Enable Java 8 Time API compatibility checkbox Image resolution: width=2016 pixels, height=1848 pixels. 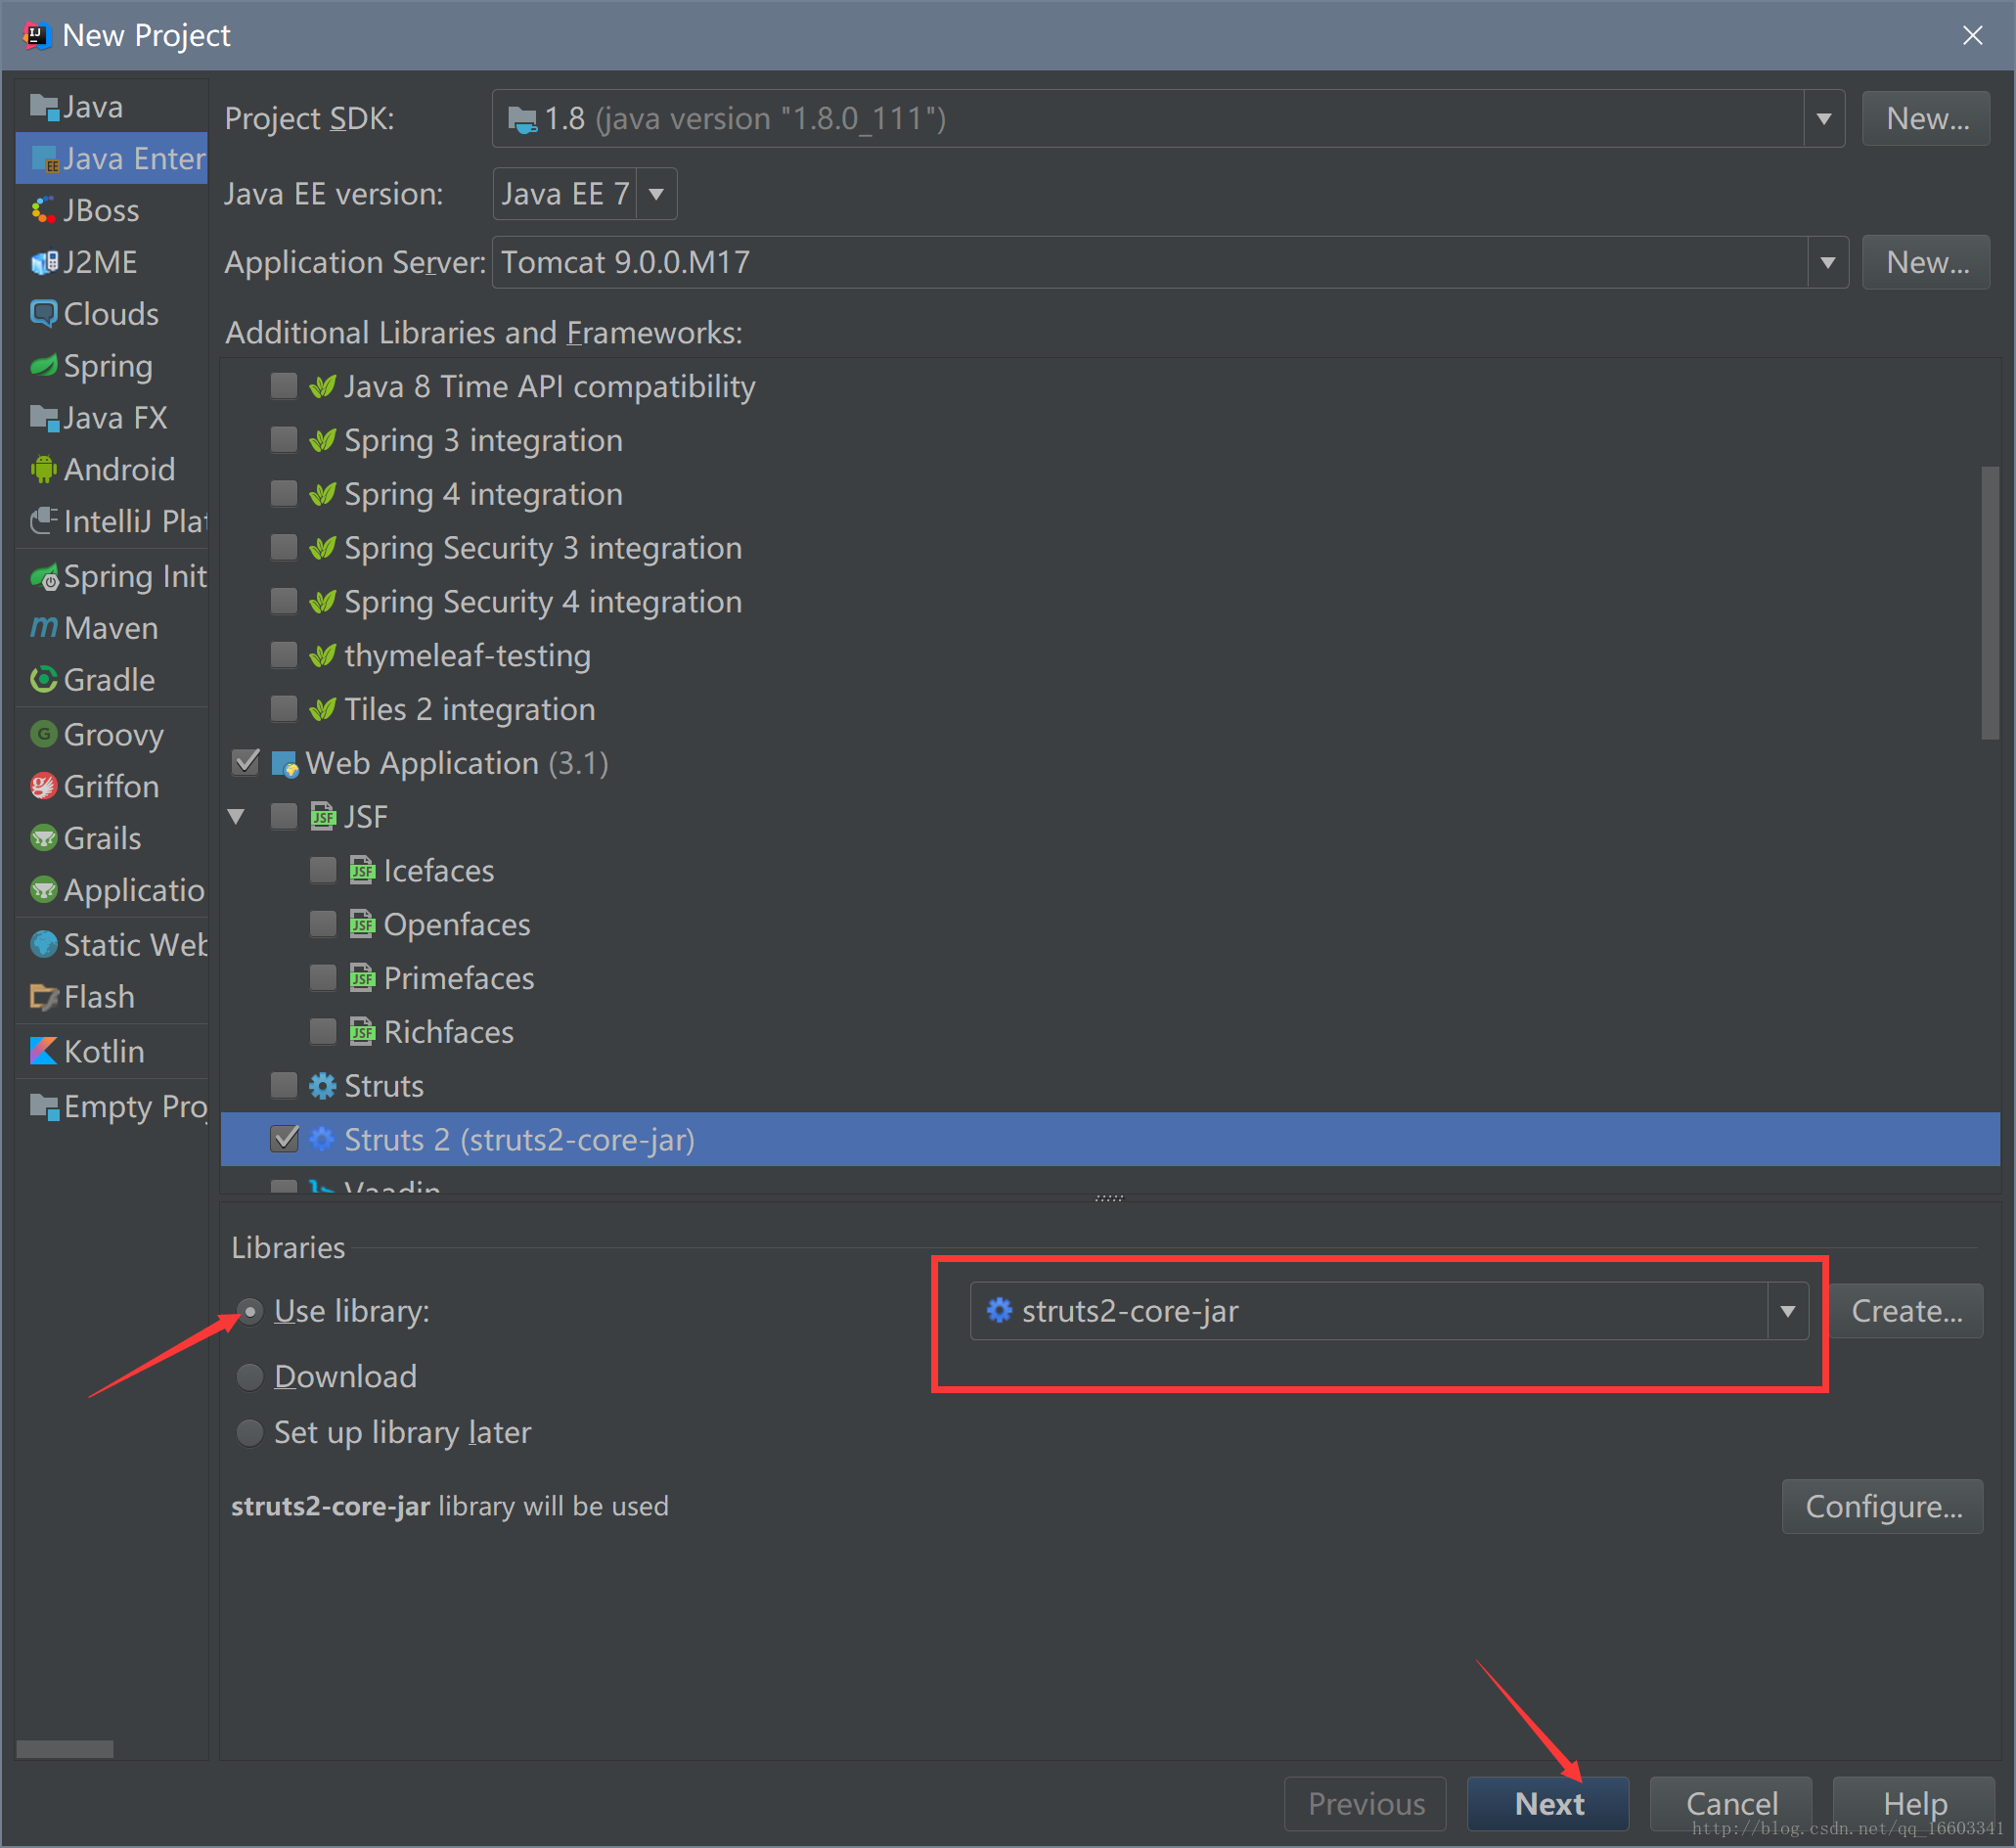pos(284,386)
